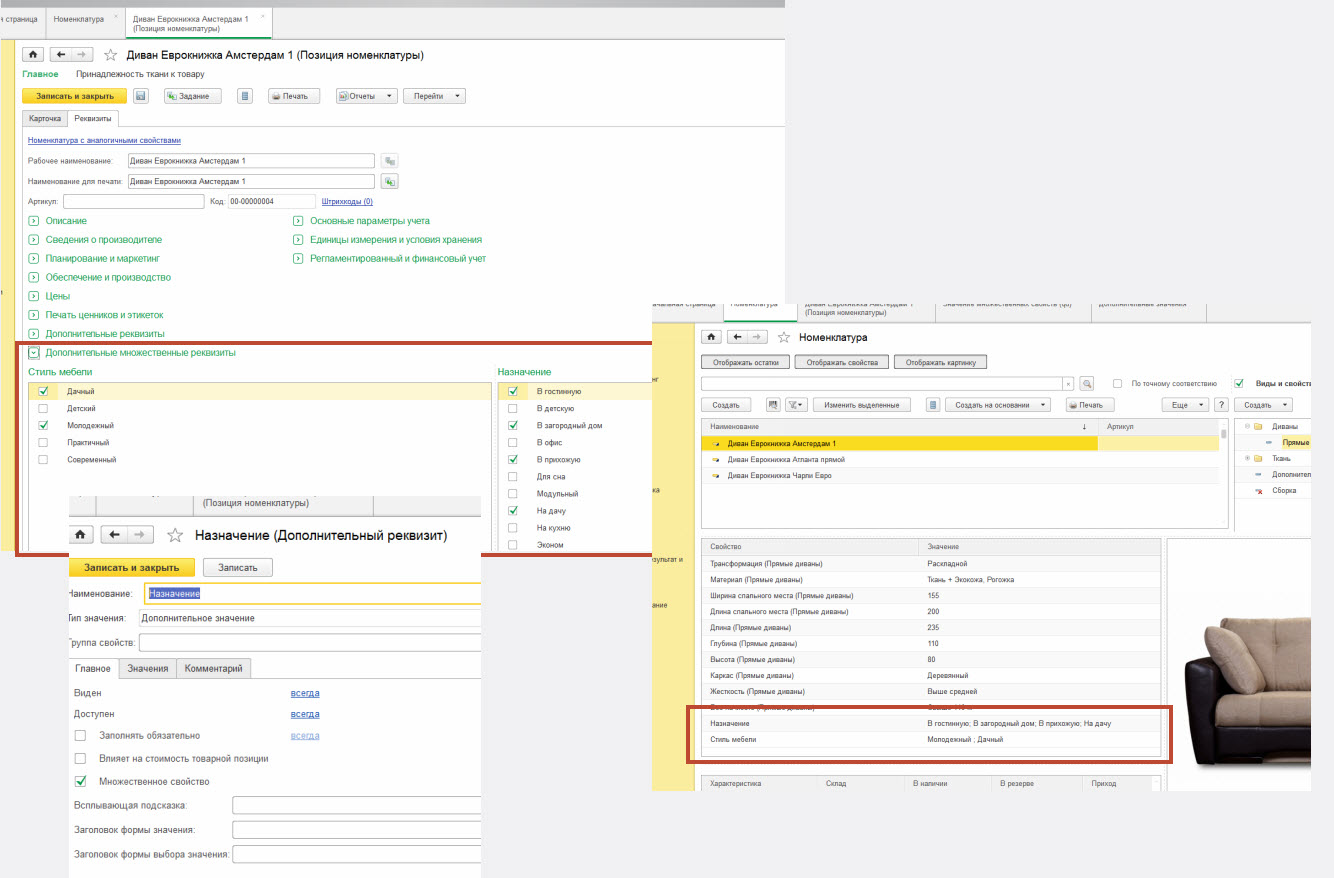Collapse Дополнительные множественные реквизиты section
1334x878 pixels.
[x=33, y=353]
